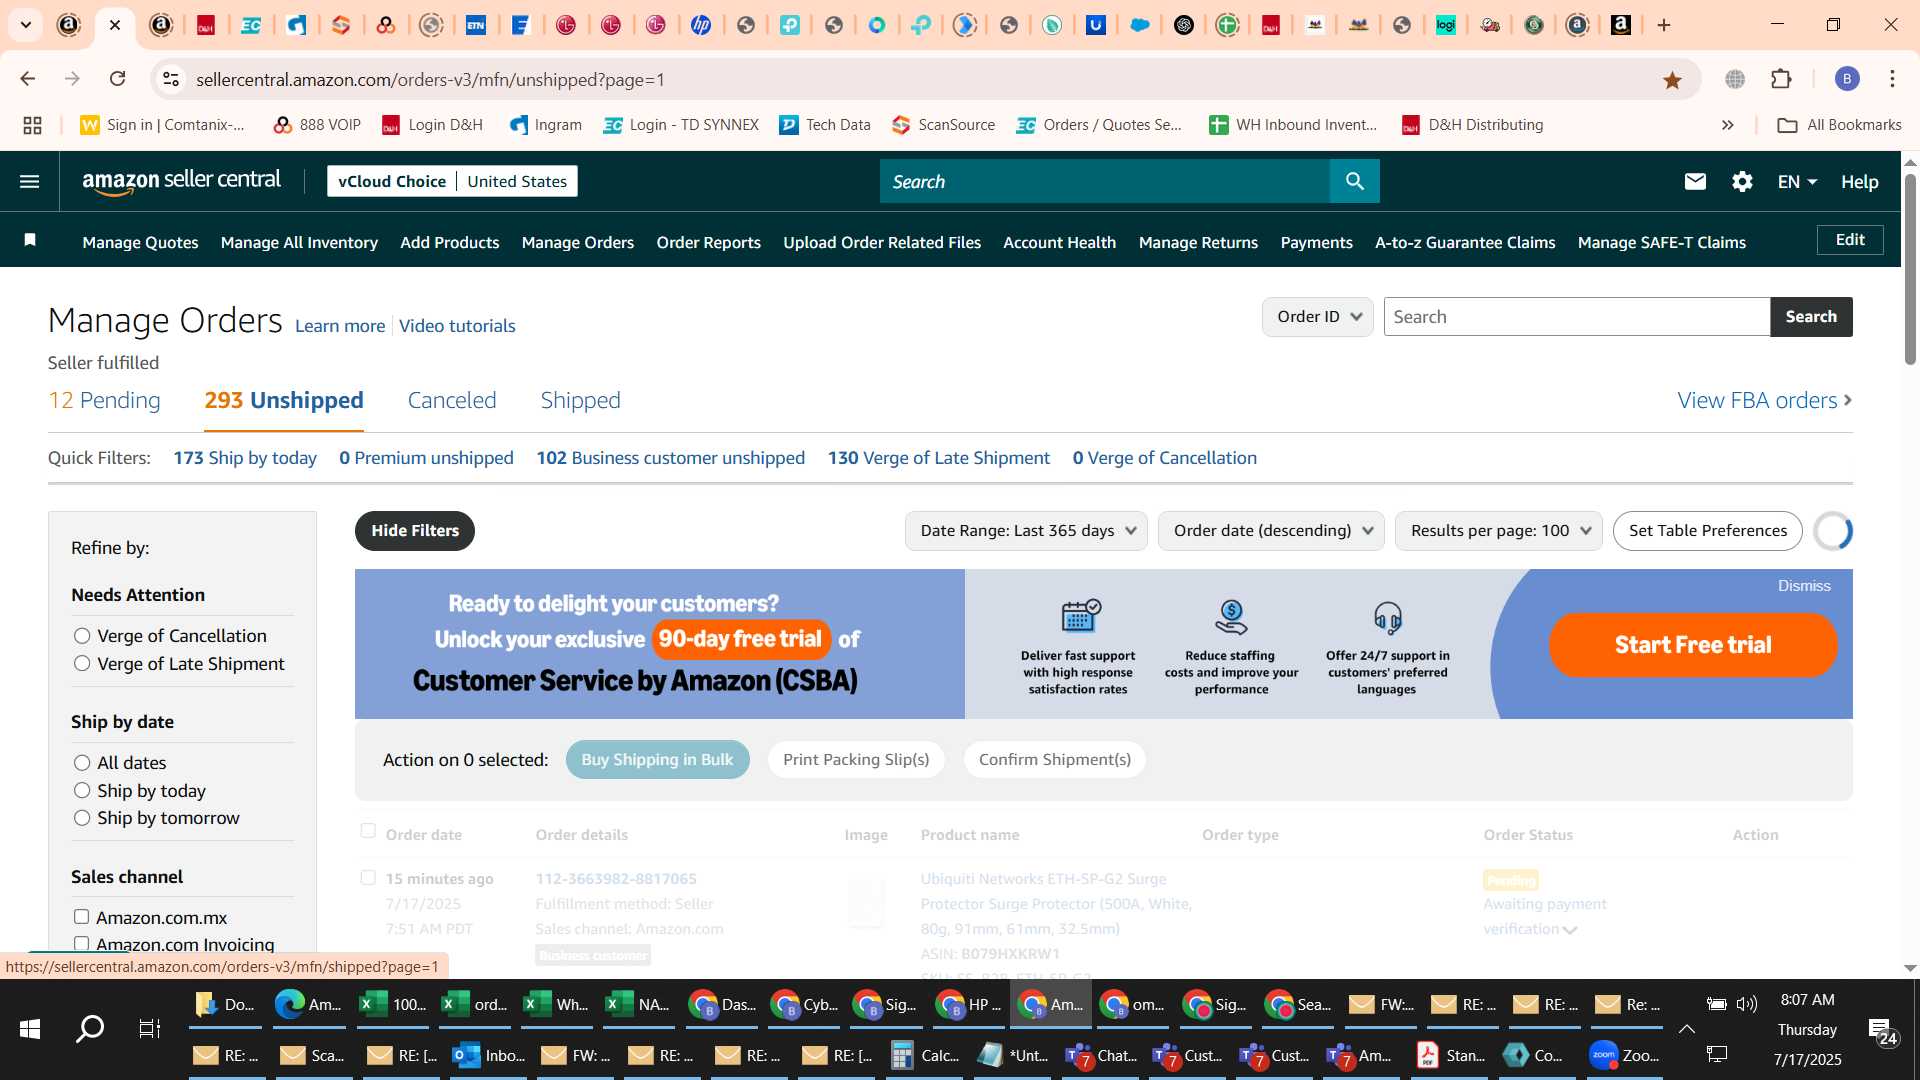Open Results per page 100 dropdown

pyautogui.click(x=1498, y=531)
